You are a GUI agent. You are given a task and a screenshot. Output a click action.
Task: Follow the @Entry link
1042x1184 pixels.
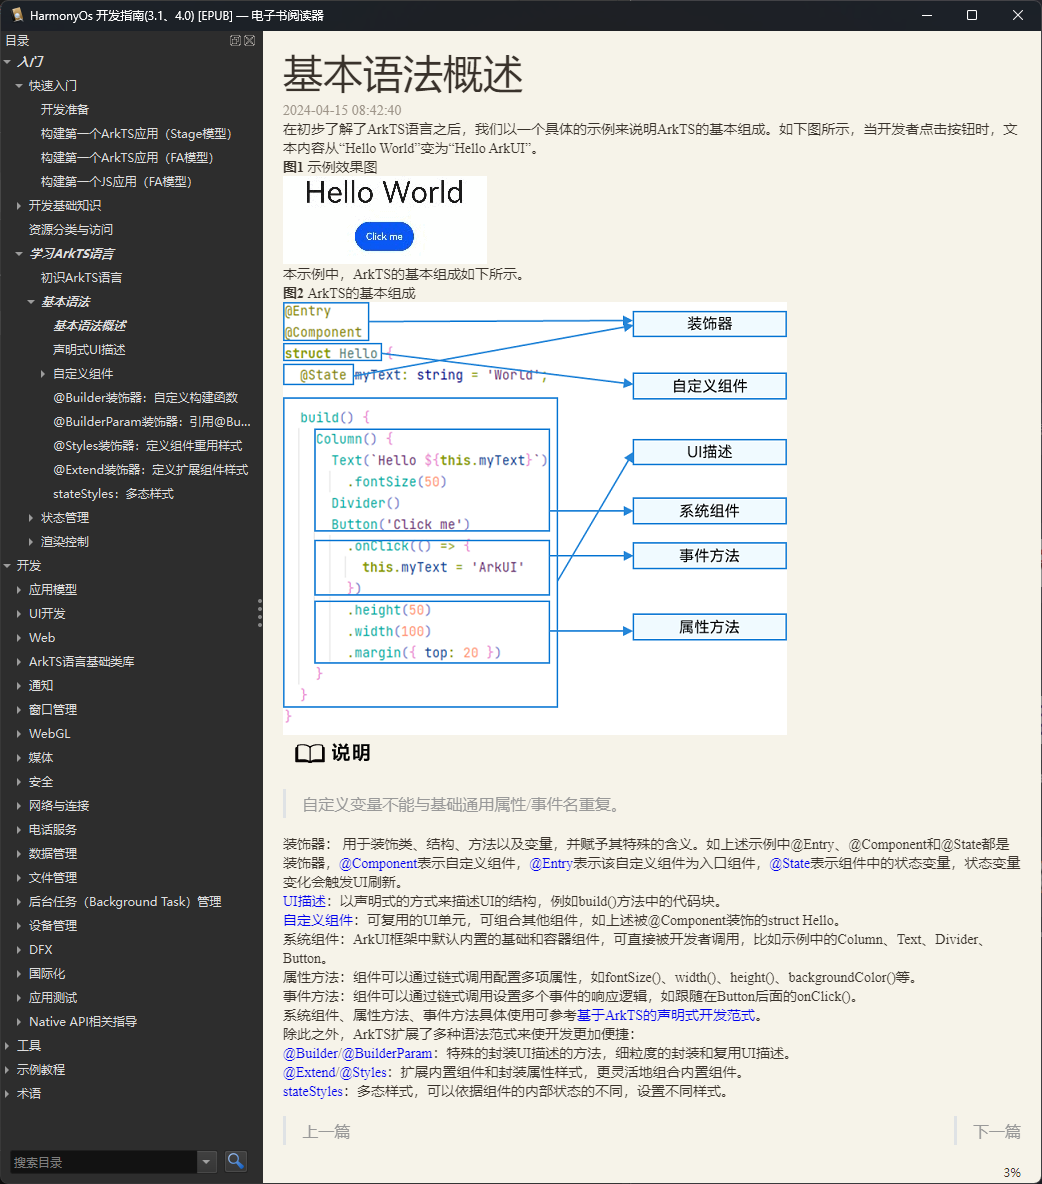coord(551,863)
